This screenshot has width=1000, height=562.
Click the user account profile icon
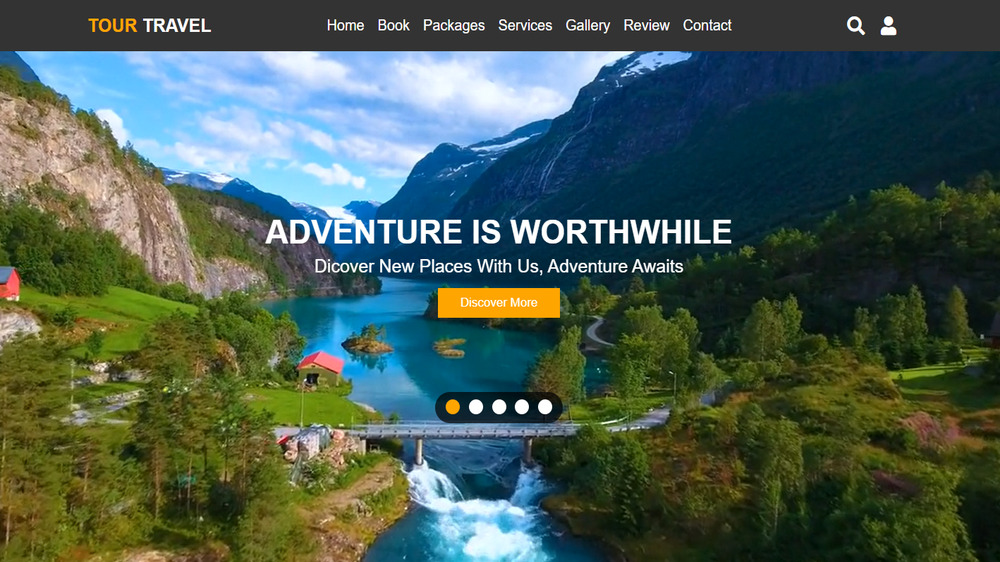(888, 26)
